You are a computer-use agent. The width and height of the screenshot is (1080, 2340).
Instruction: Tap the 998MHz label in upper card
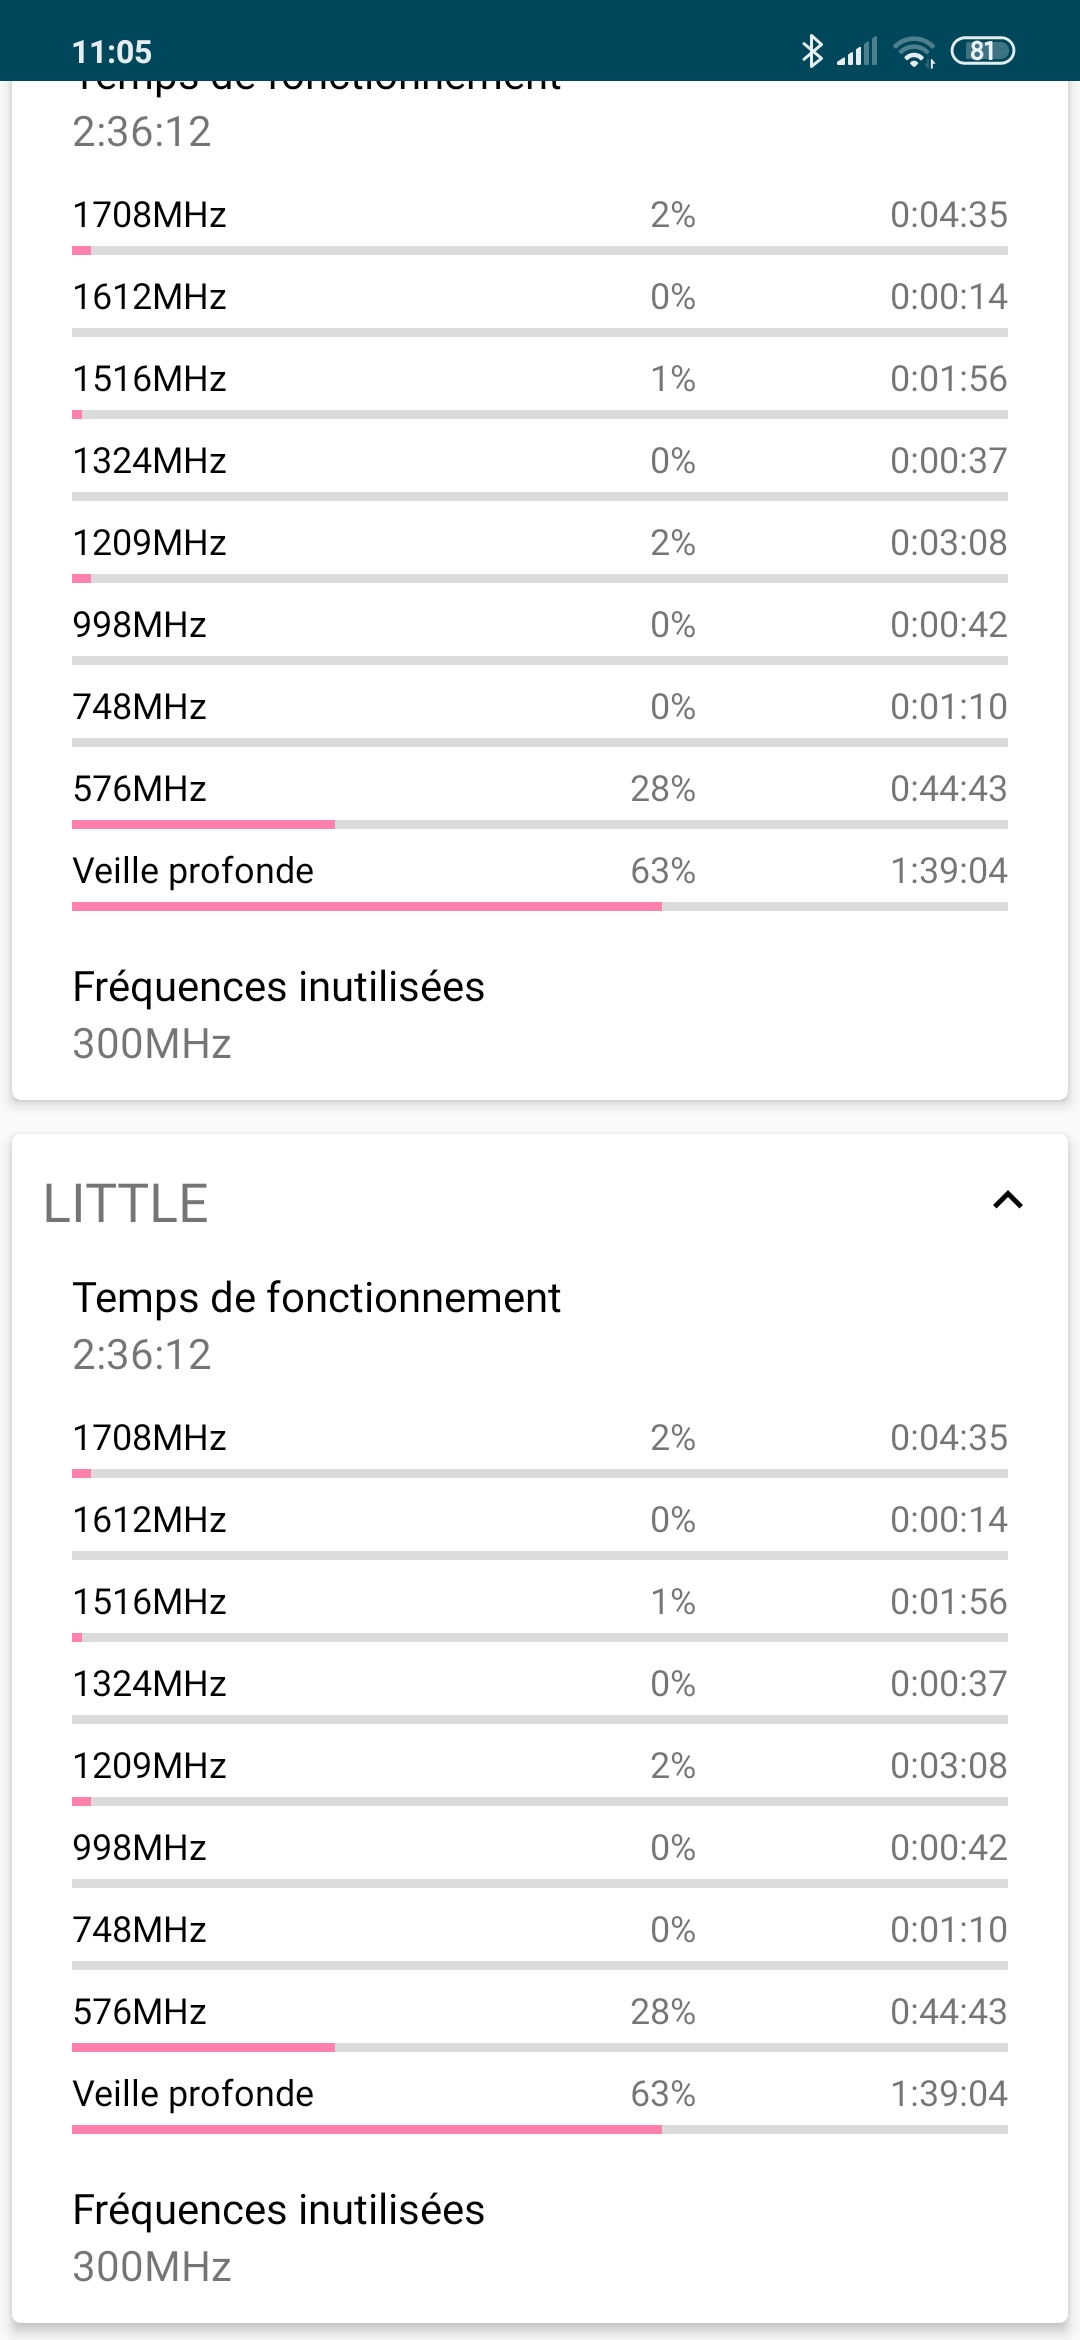140,625
